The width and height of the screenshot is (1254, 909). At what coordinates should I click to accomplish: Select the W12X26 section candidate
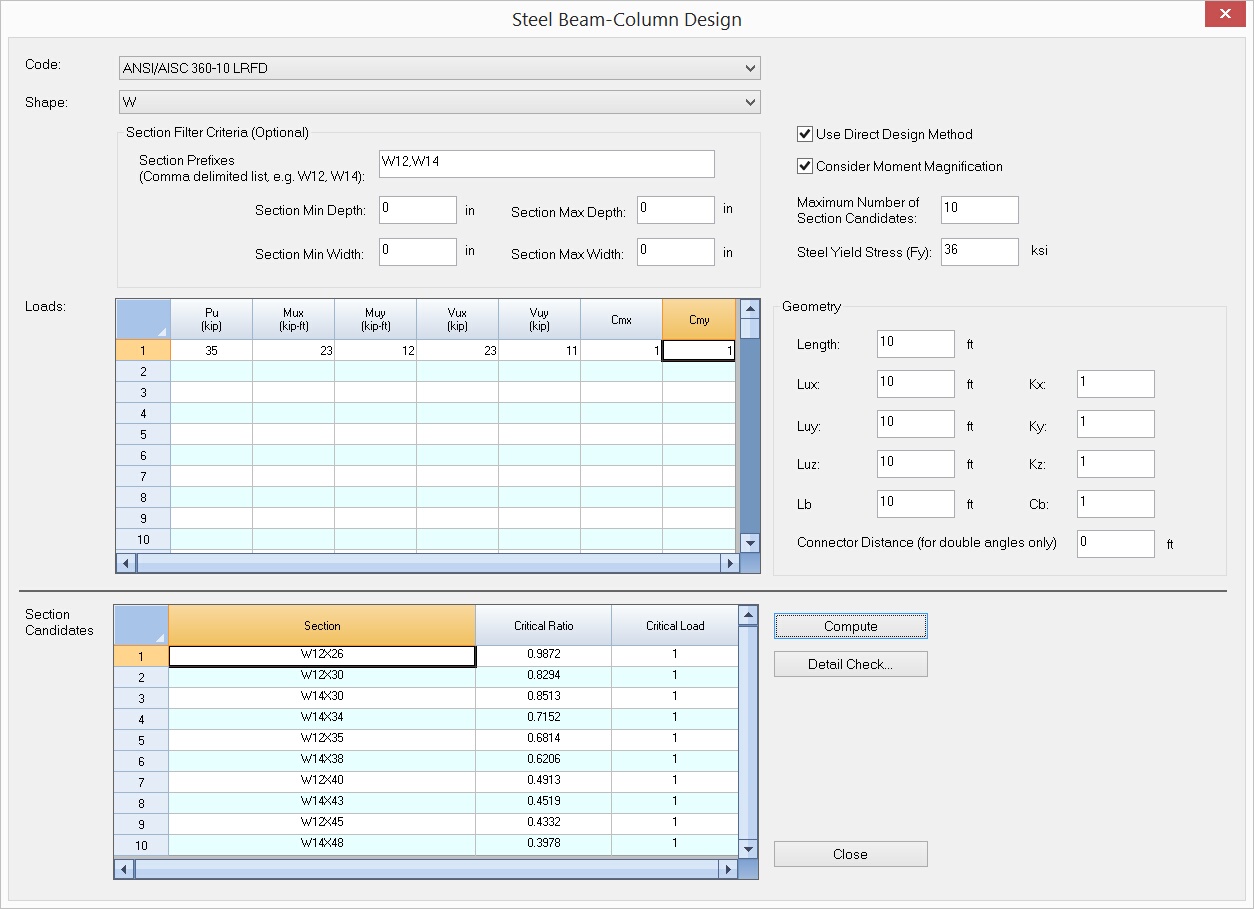pyautogui.click(x=322, y=656)
